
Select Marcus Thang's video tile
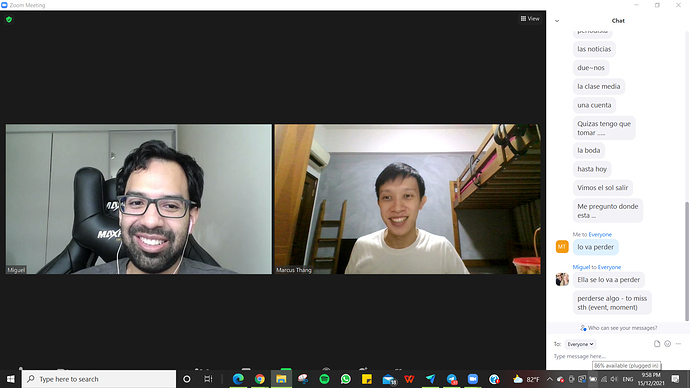coord(407,199)
